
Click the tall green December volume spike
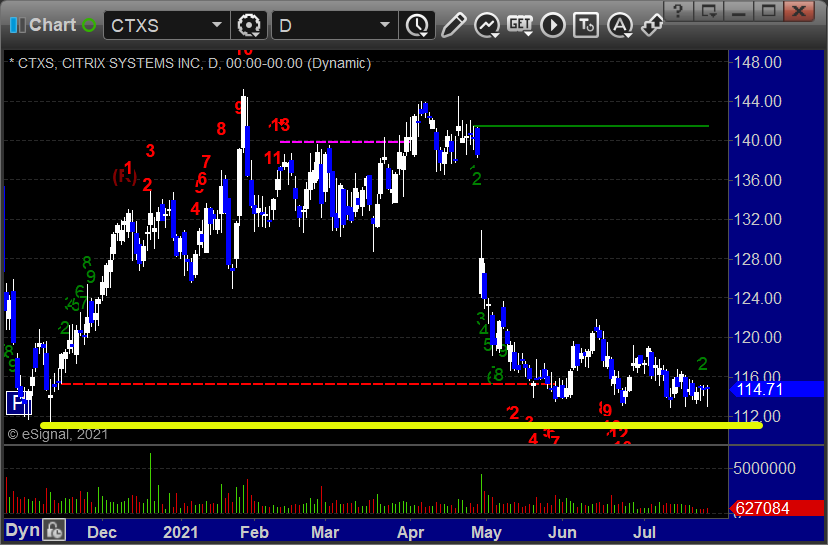pos(150,483)
